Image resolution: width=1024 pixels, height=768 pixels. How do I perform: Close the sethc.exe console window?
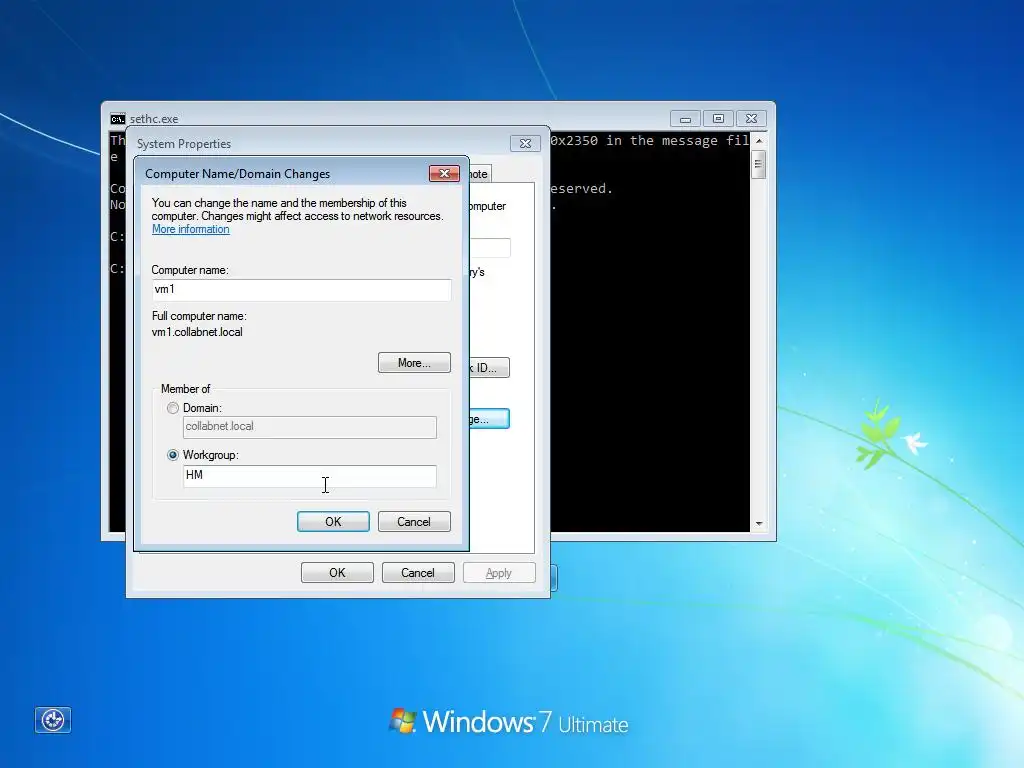click(x=752, y=119)
